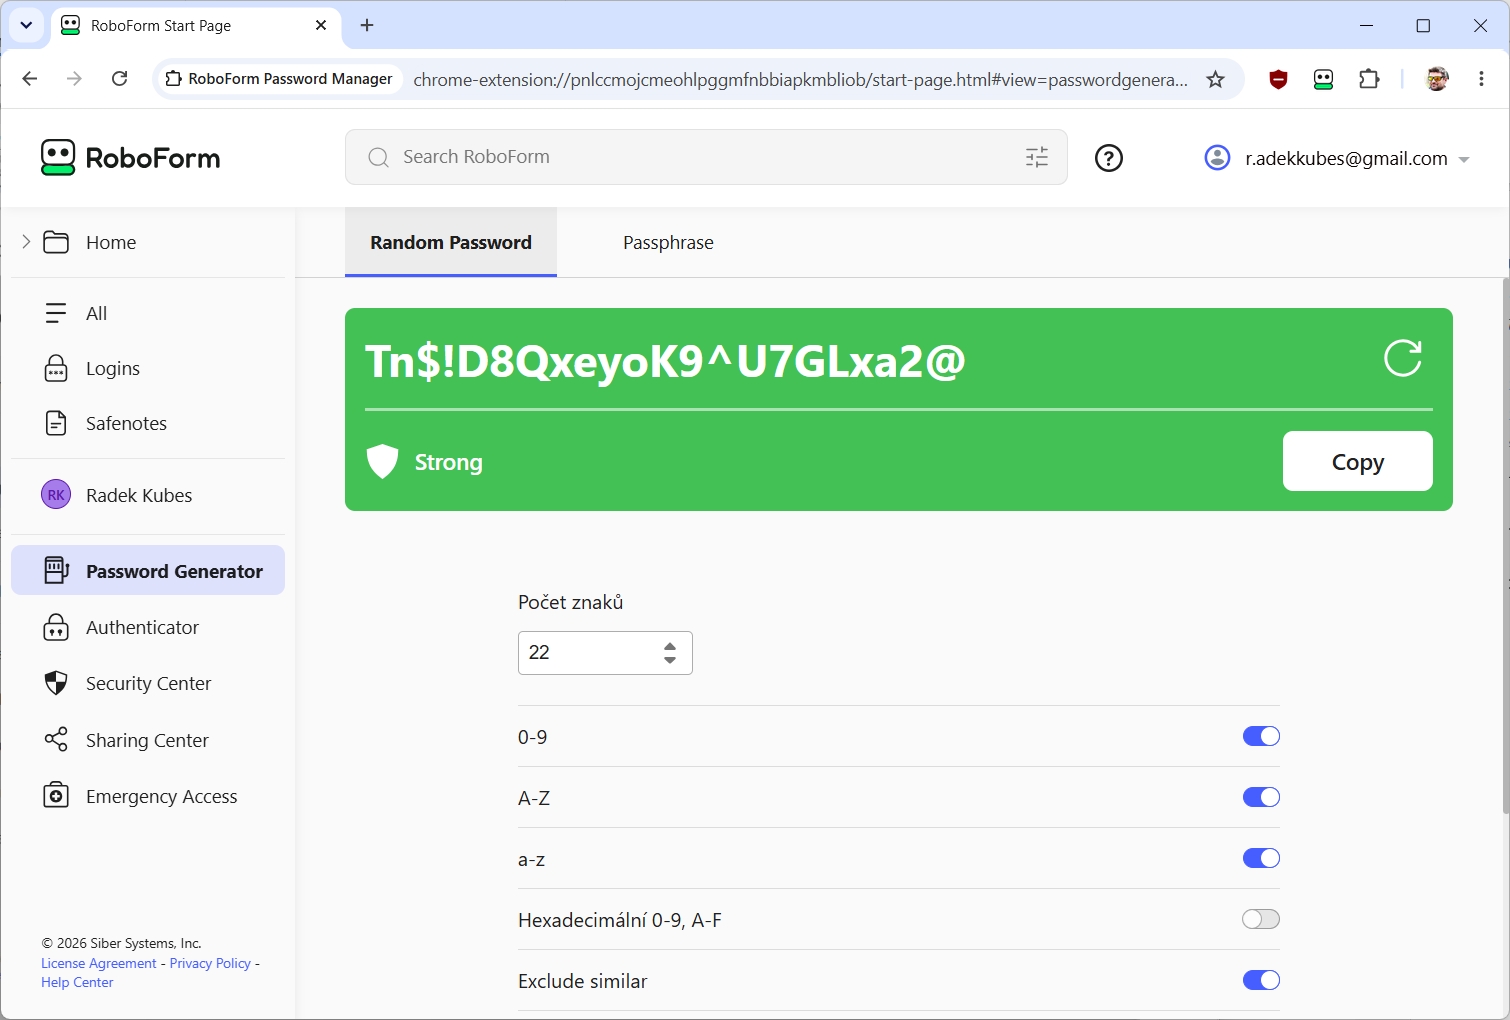Image resolution: width=1510 pixels, height=1020 pixels.
Task: Go back in browser history
Action: [30, 79]
